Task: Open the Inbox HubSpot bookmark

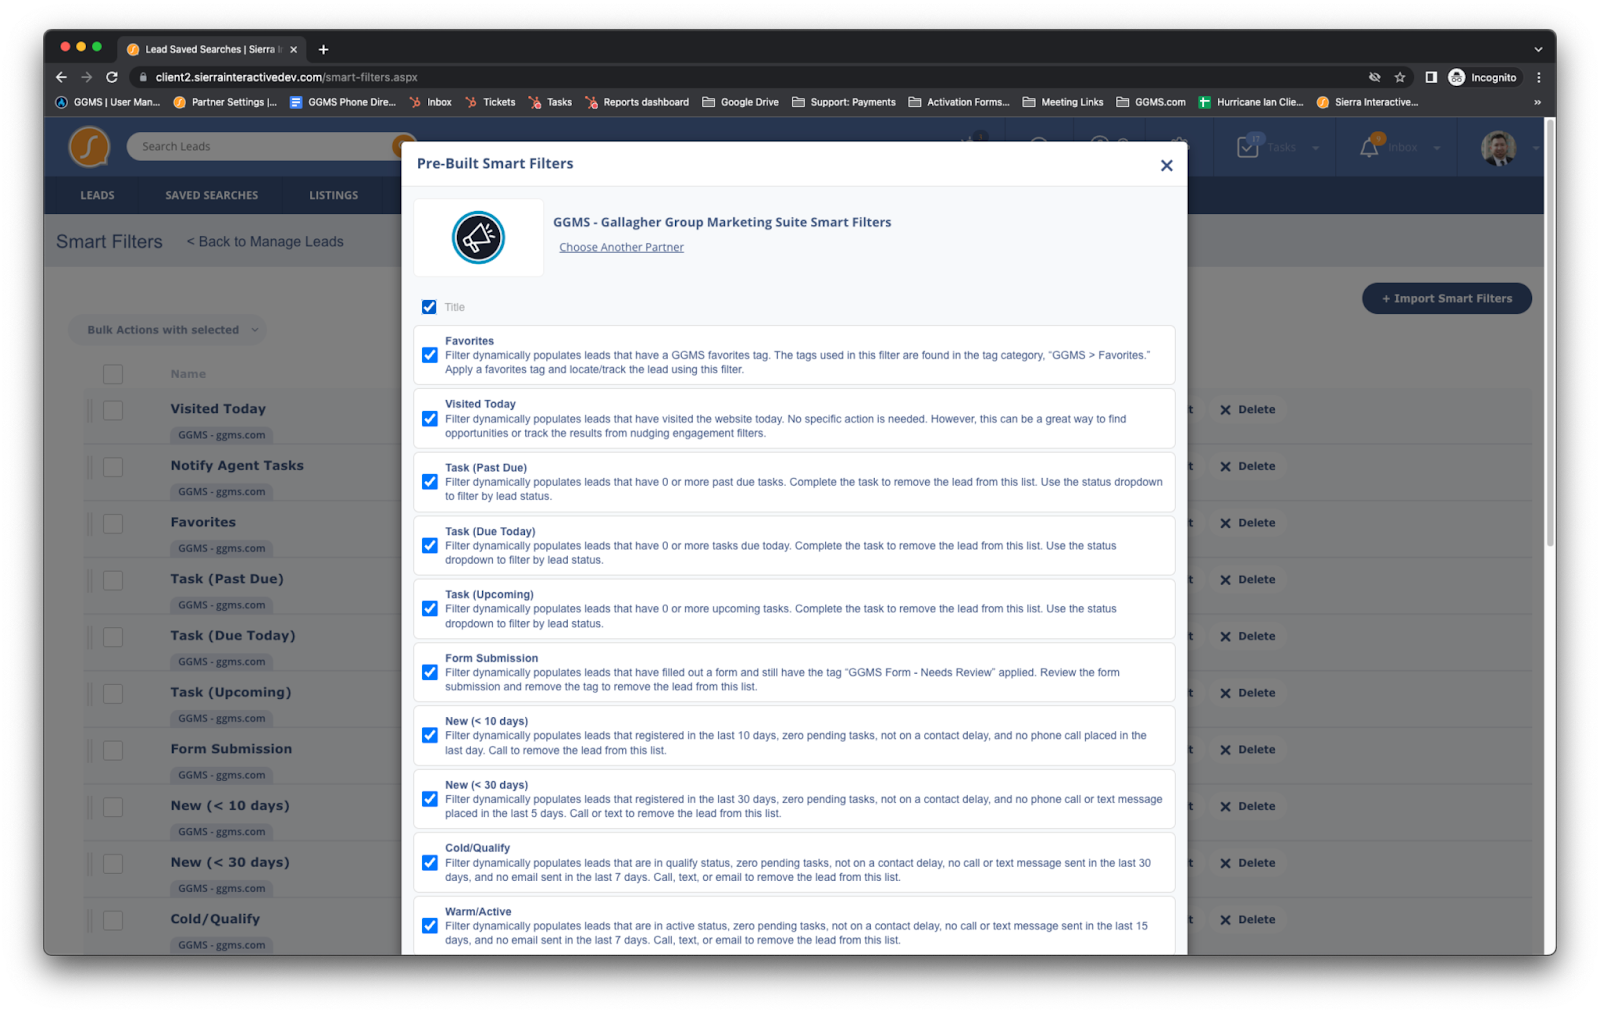Action: [431, 102]
